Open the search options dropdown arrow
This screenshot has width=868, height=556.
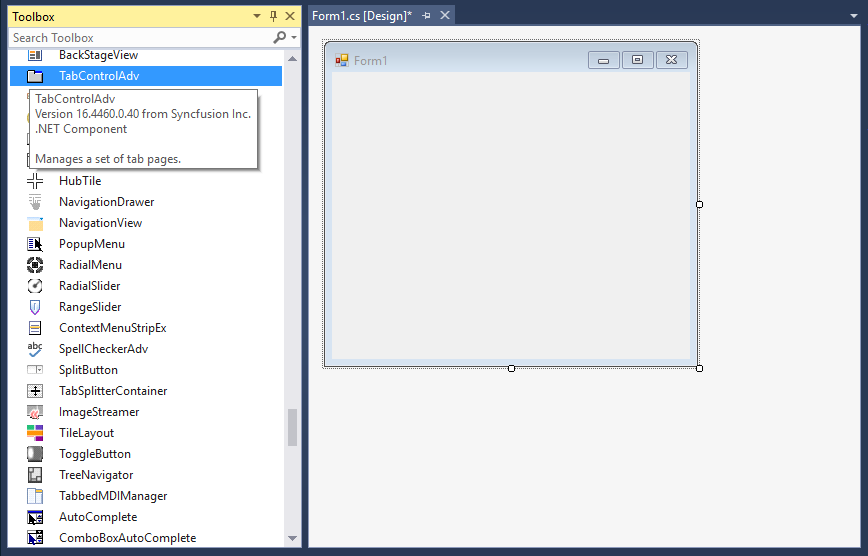click(x=294, y=38)
